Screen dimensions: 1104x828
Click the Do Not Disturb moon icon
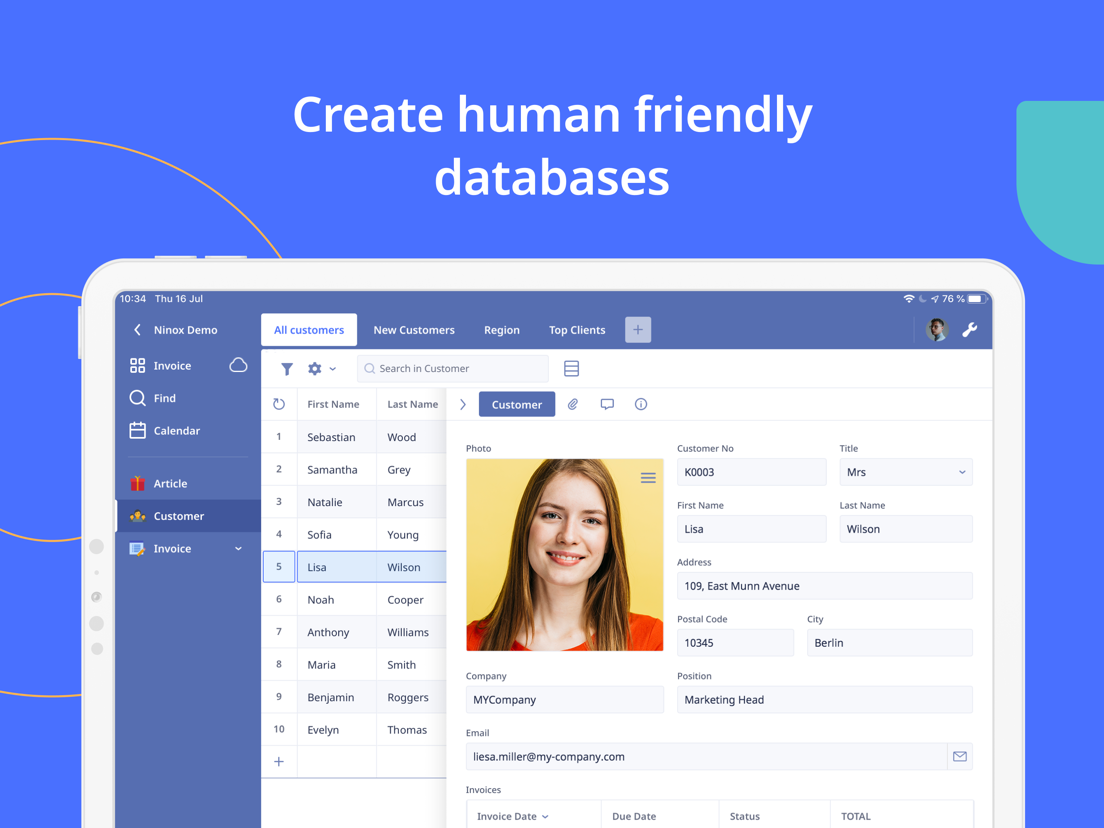coord(922,299)
